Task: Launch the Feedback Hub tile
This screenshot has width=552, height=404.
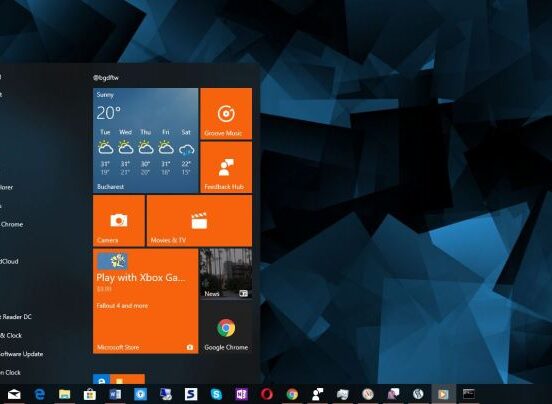Action: tap(226, 167)
